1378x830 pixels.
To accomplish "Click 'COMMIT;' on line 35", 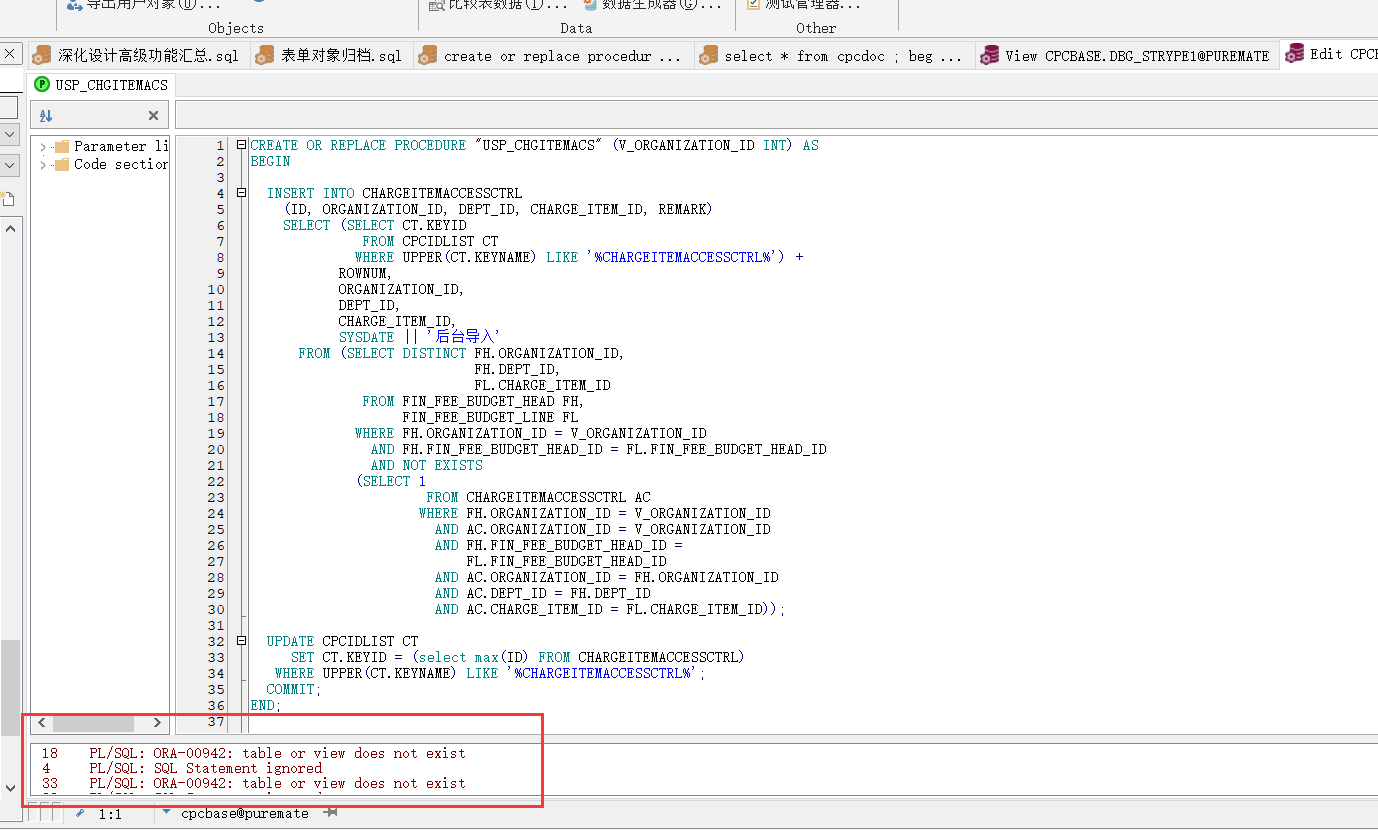I will (294, 689).
